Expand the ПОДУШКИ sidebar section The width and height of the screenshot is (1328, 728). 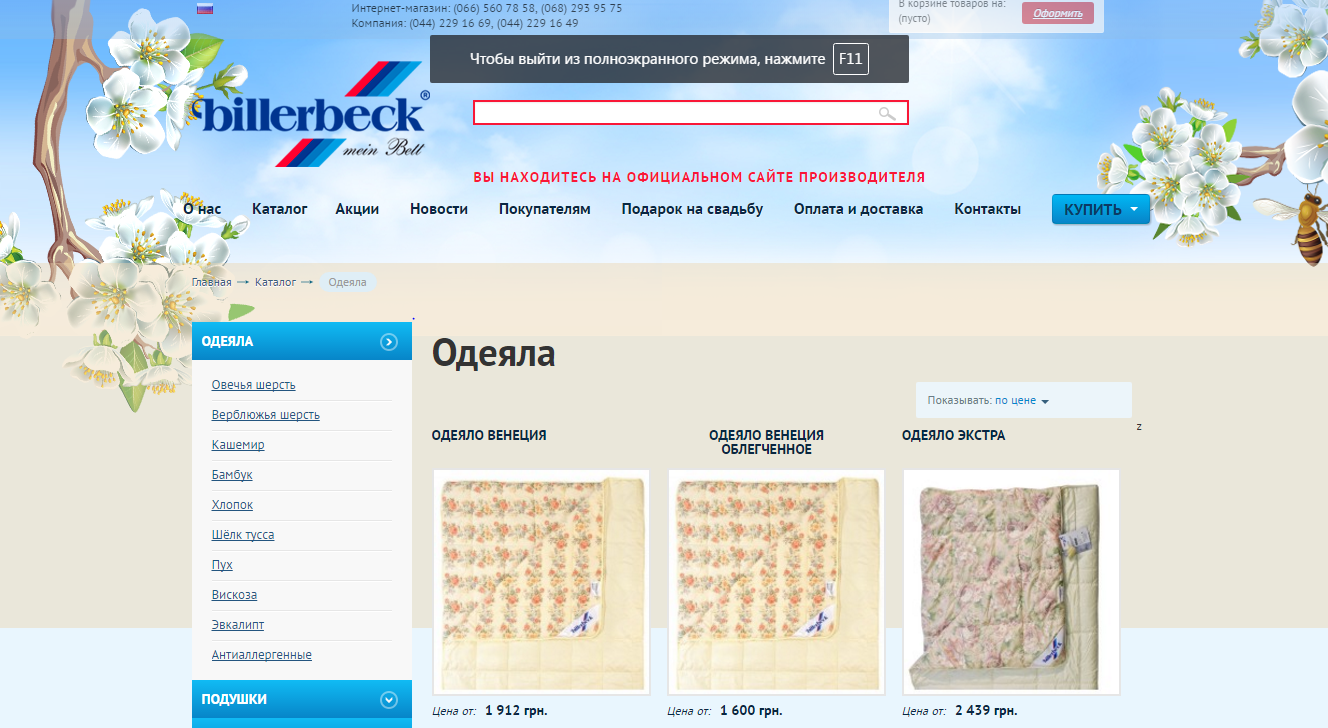tap(389, 700)
